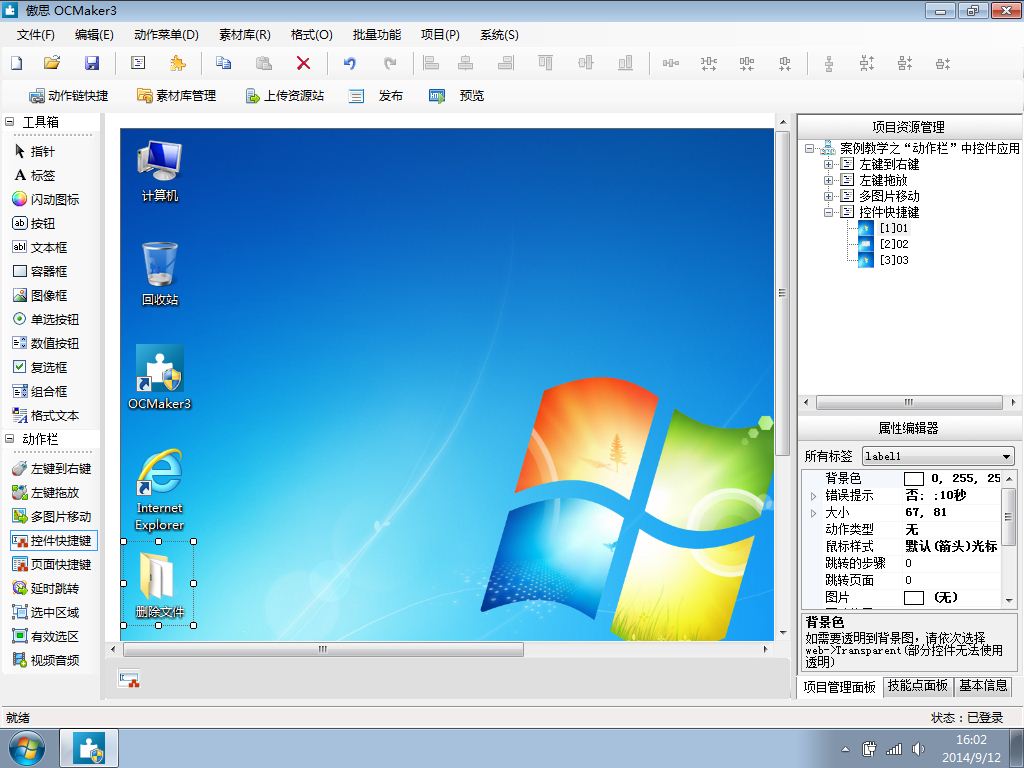Select the 单选按钮 tool in toolbox

[46, 319]
